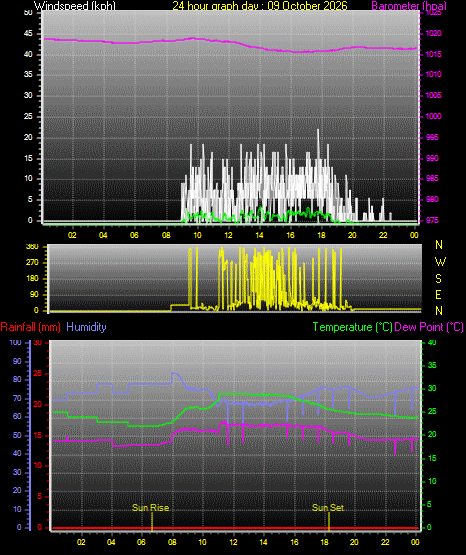The image size is (466, 555).
Task: Click the 270 value on wind direction axis
Action: [32, 263]
